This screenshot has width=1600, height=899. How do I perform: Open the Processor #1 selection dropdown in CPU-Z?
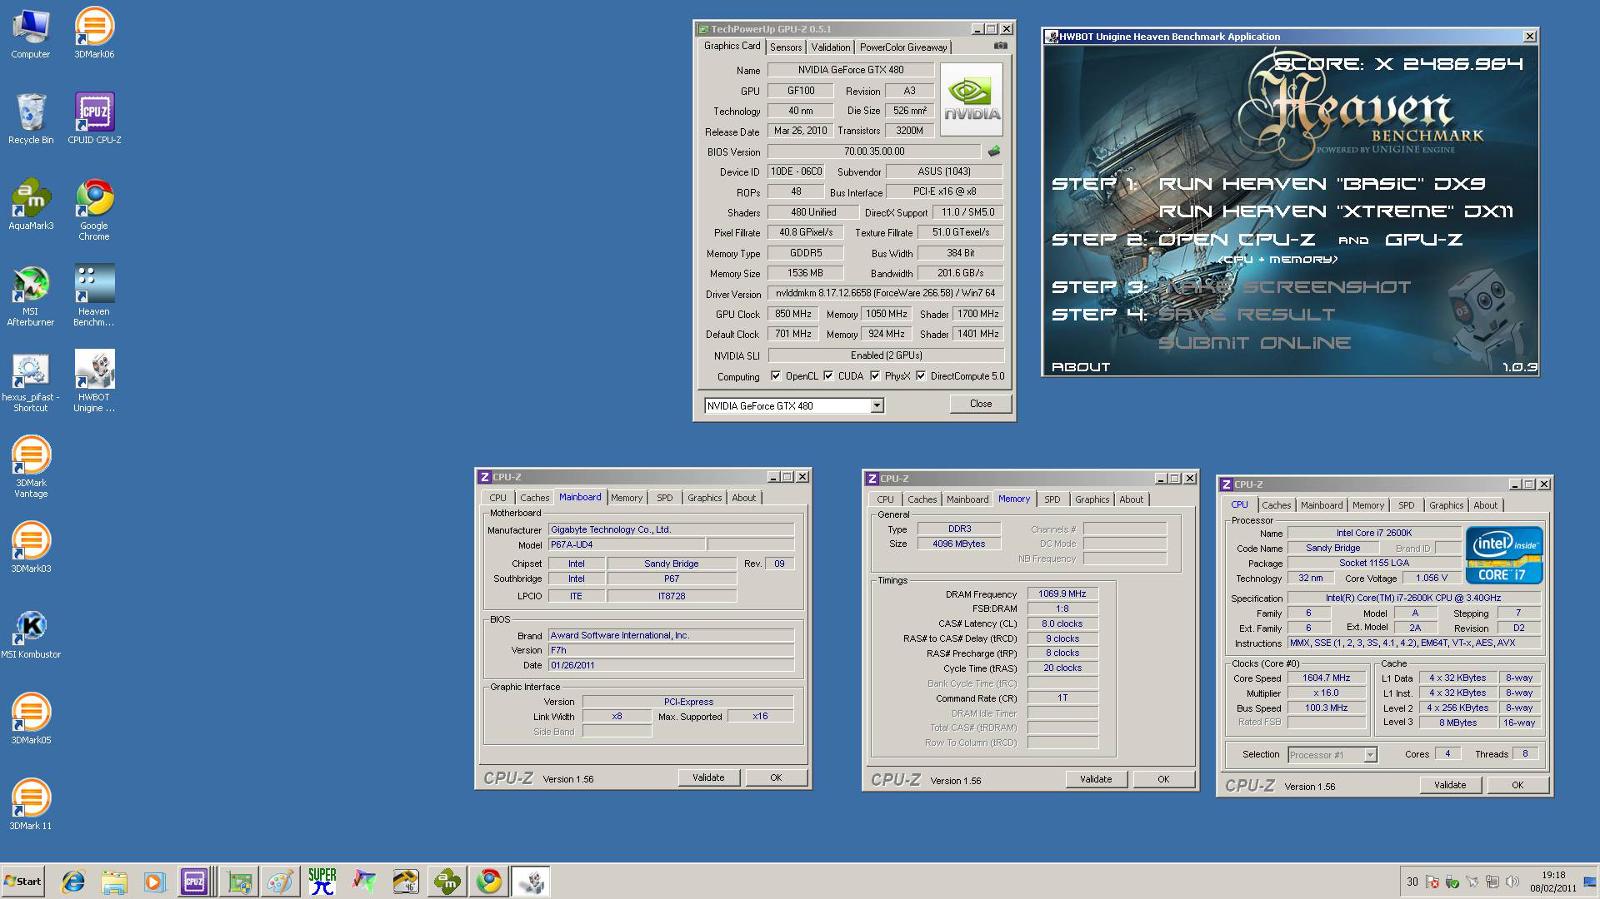(x=1370, y=755)
